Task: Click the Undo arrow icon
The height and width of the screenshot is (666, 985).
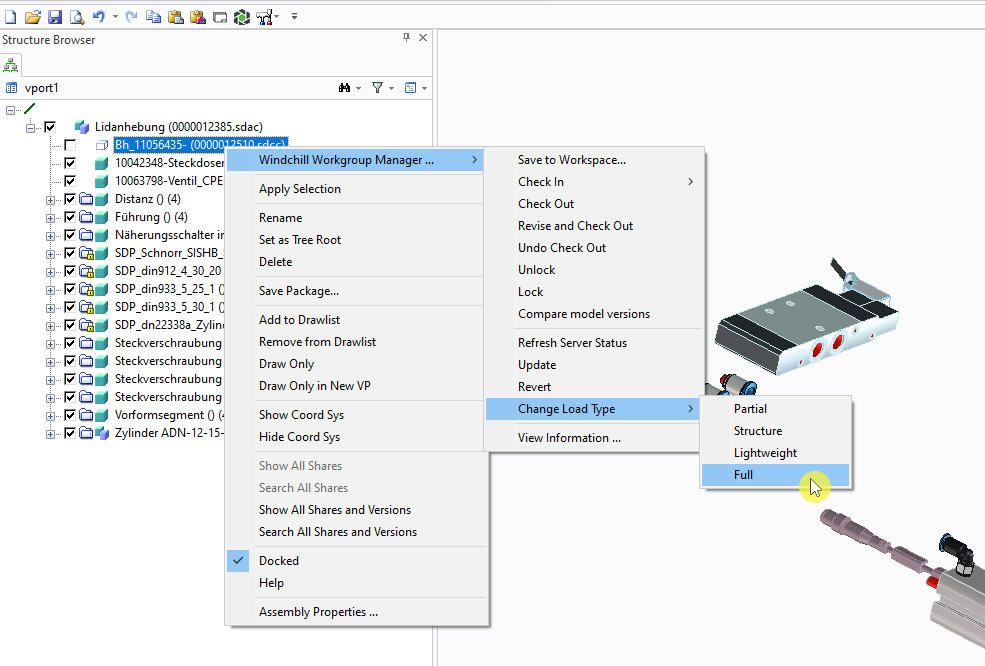Action: (98, 17)
